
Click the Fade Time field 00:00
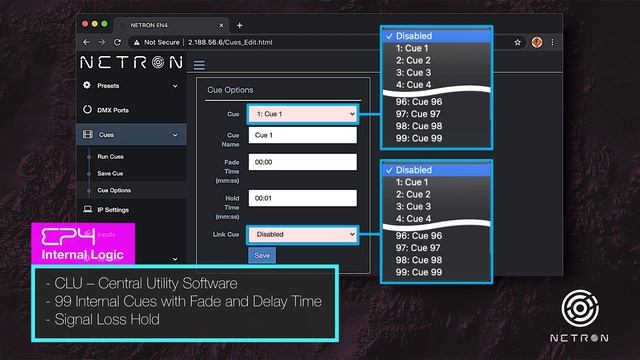[303, 162]
